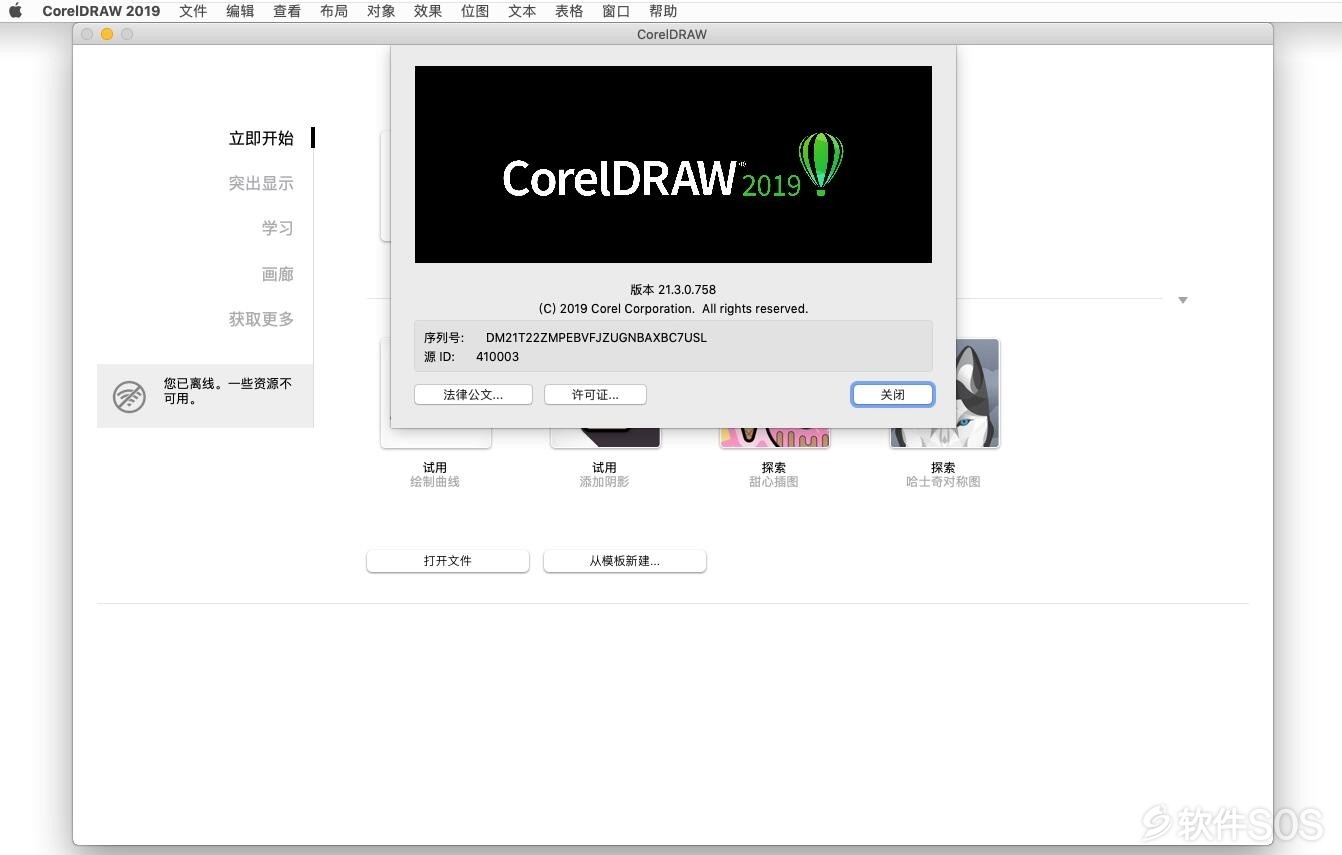This screenshot has height=855, width=1342.
Task: Open the 文件 menu
Action: [193, 11]
